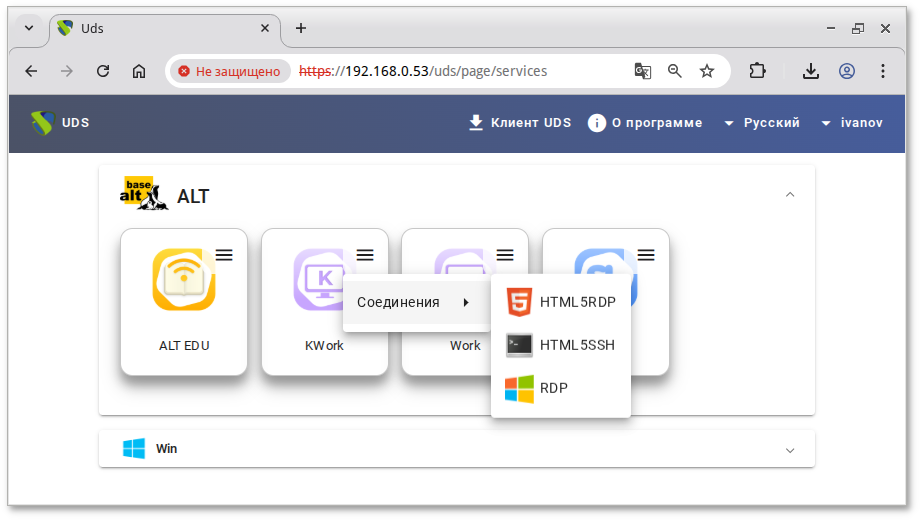Launch the KWork service icon
The width and height of the screenshot is (920, 520).
[x=319, y=279]
